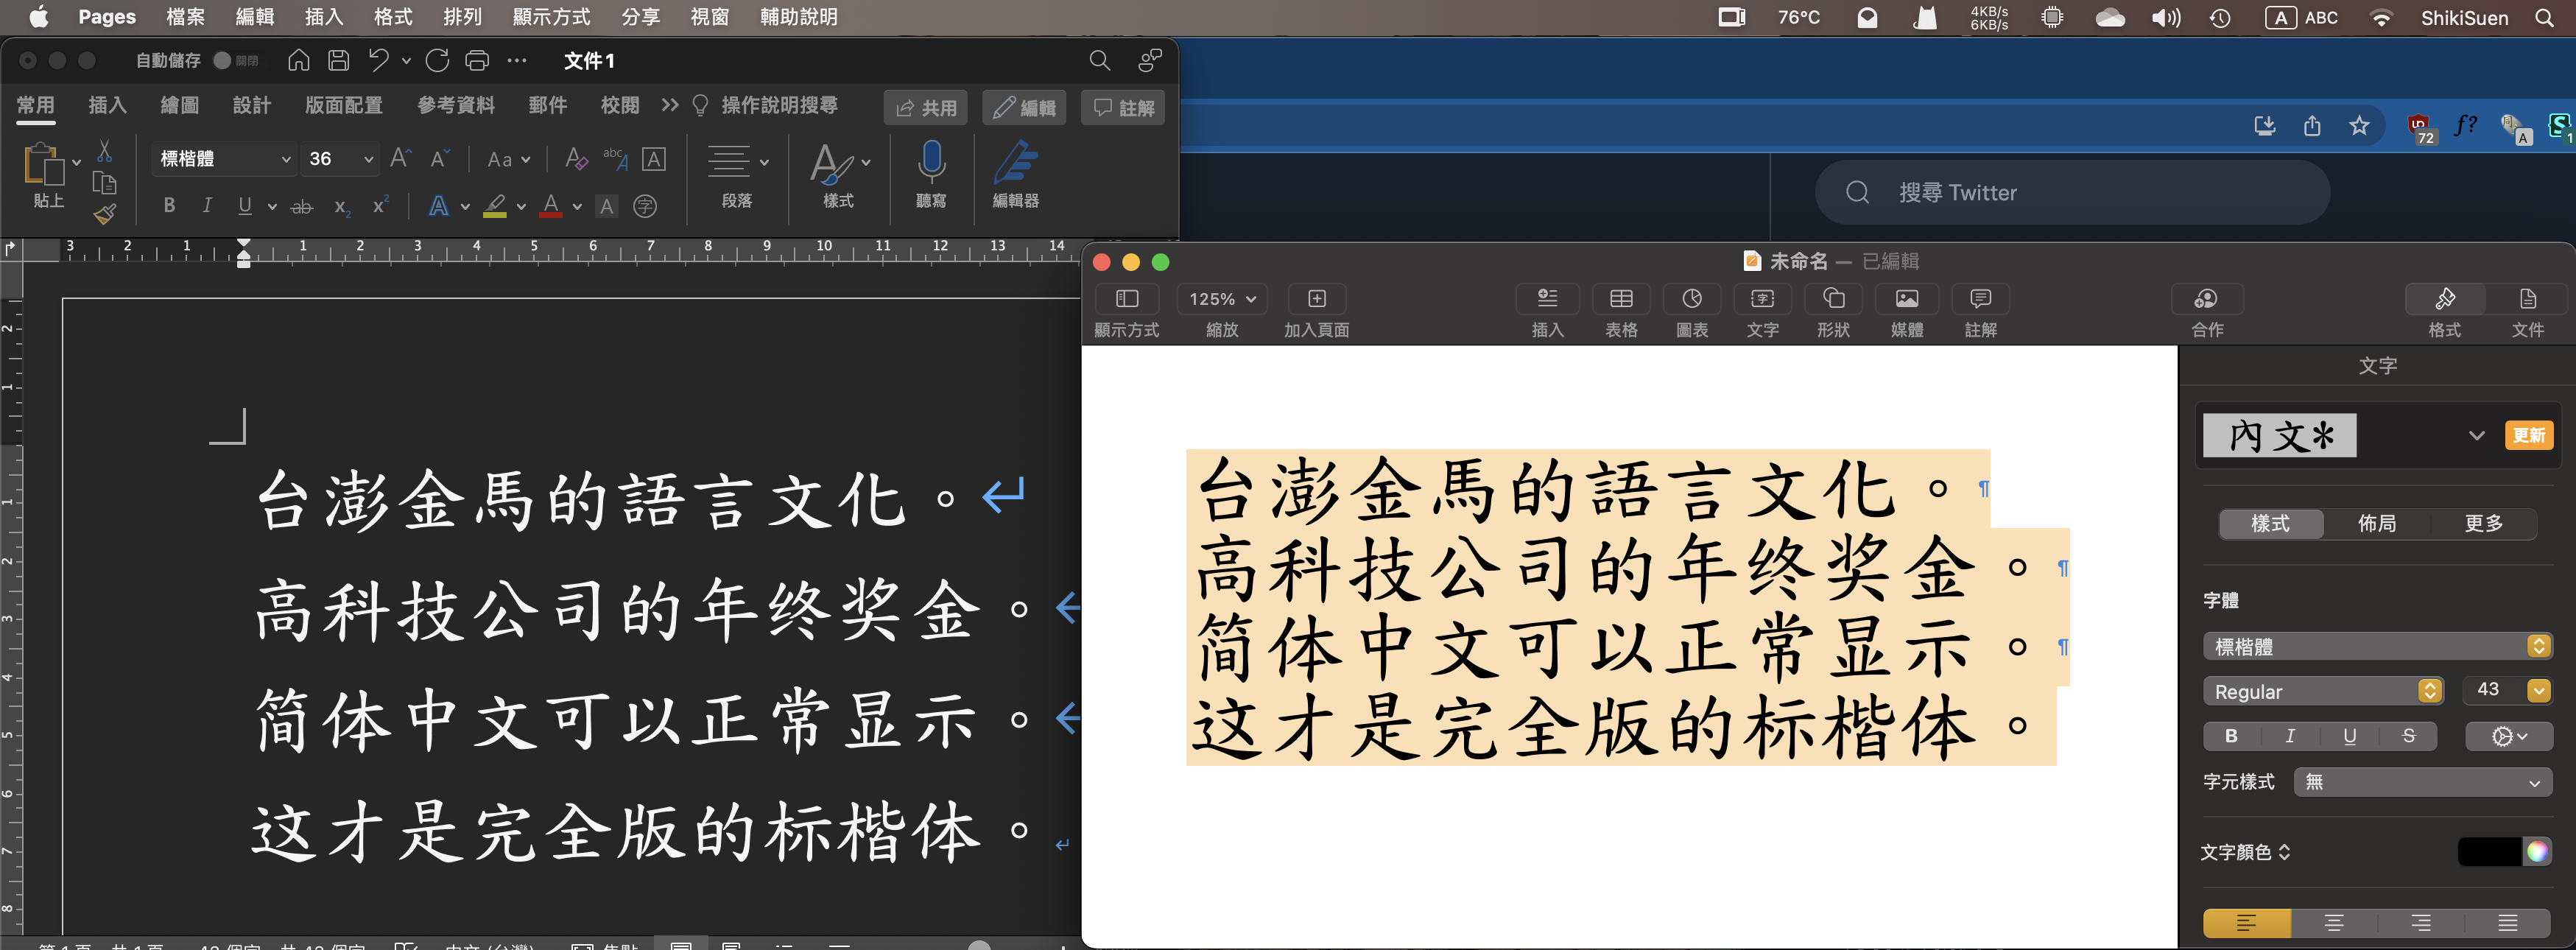Screen dimensions: 2576x950
Task: Open the 標楷體 font dropdown in Word
Action: tap(286, 158)
